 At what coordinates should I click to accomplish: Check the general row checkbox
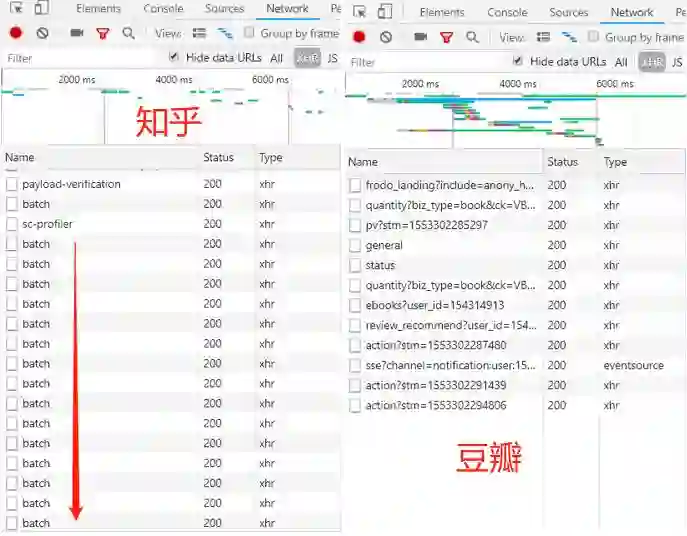tap(355, 245)
